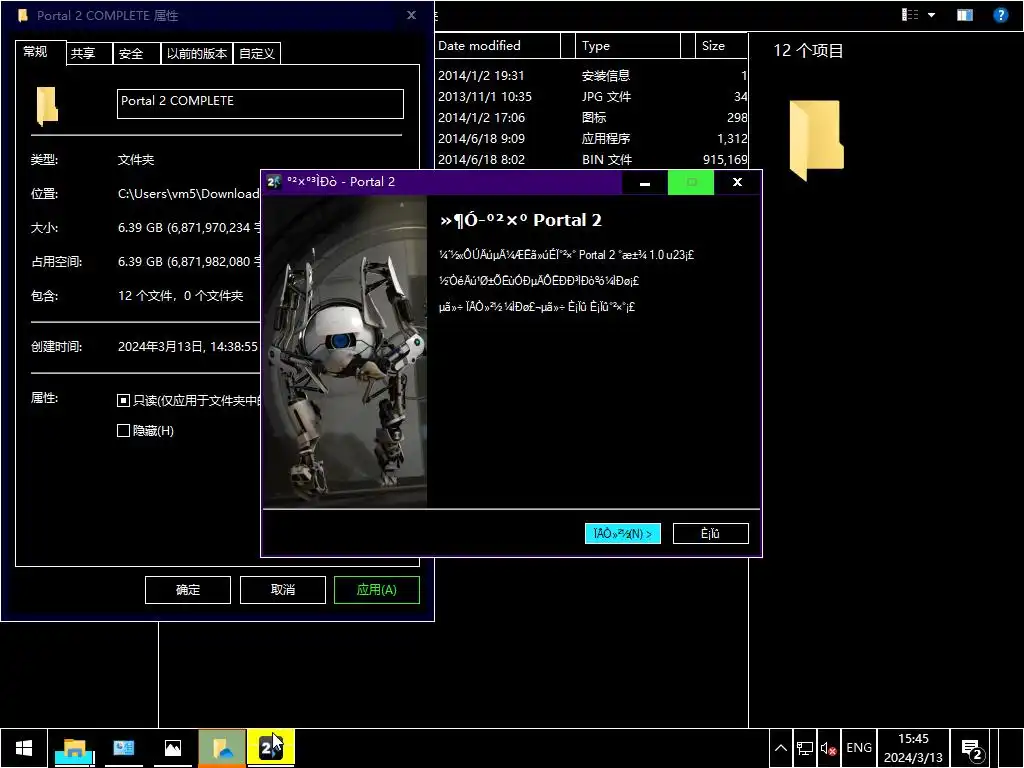Click the muted volume tray icon

(x=829, y=748)
